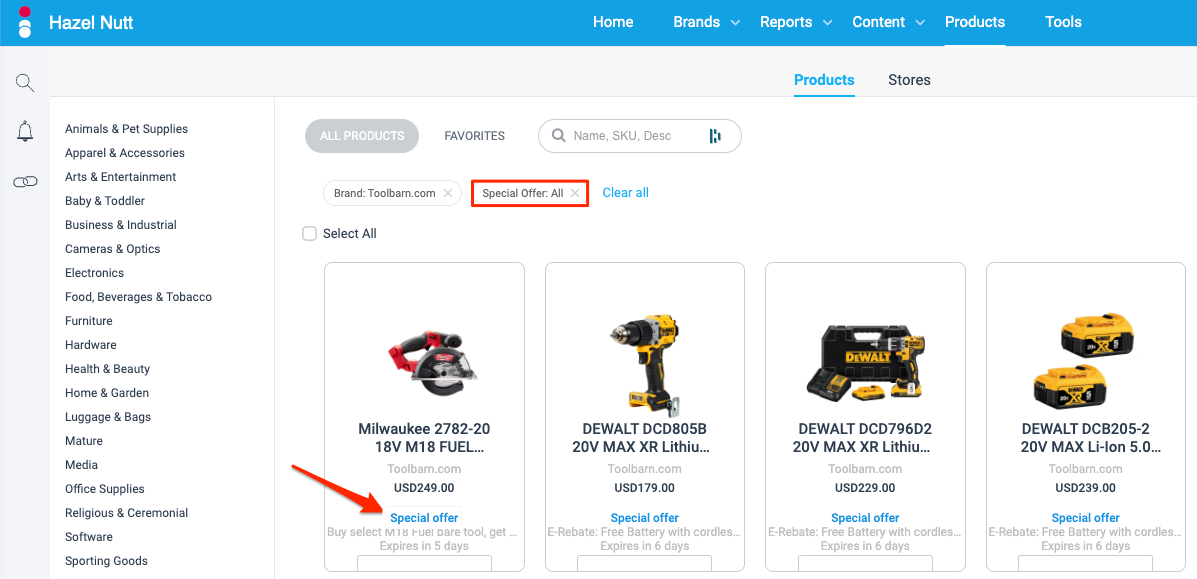Screen dimensions: 1197x579
Task: Open the Brands navigation item
Action: 696,22
